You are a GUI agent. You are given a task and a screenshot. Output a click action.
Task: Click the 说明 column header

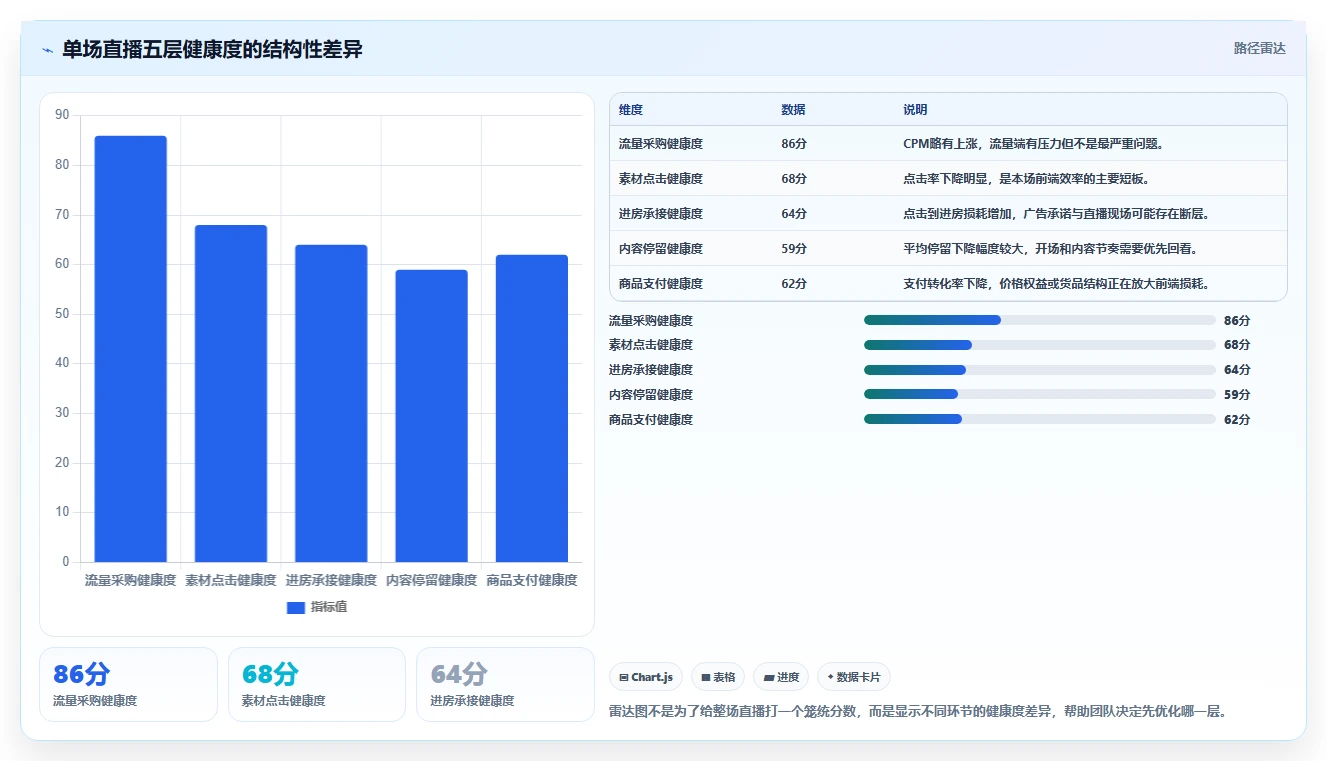click(x=915, y=110)
